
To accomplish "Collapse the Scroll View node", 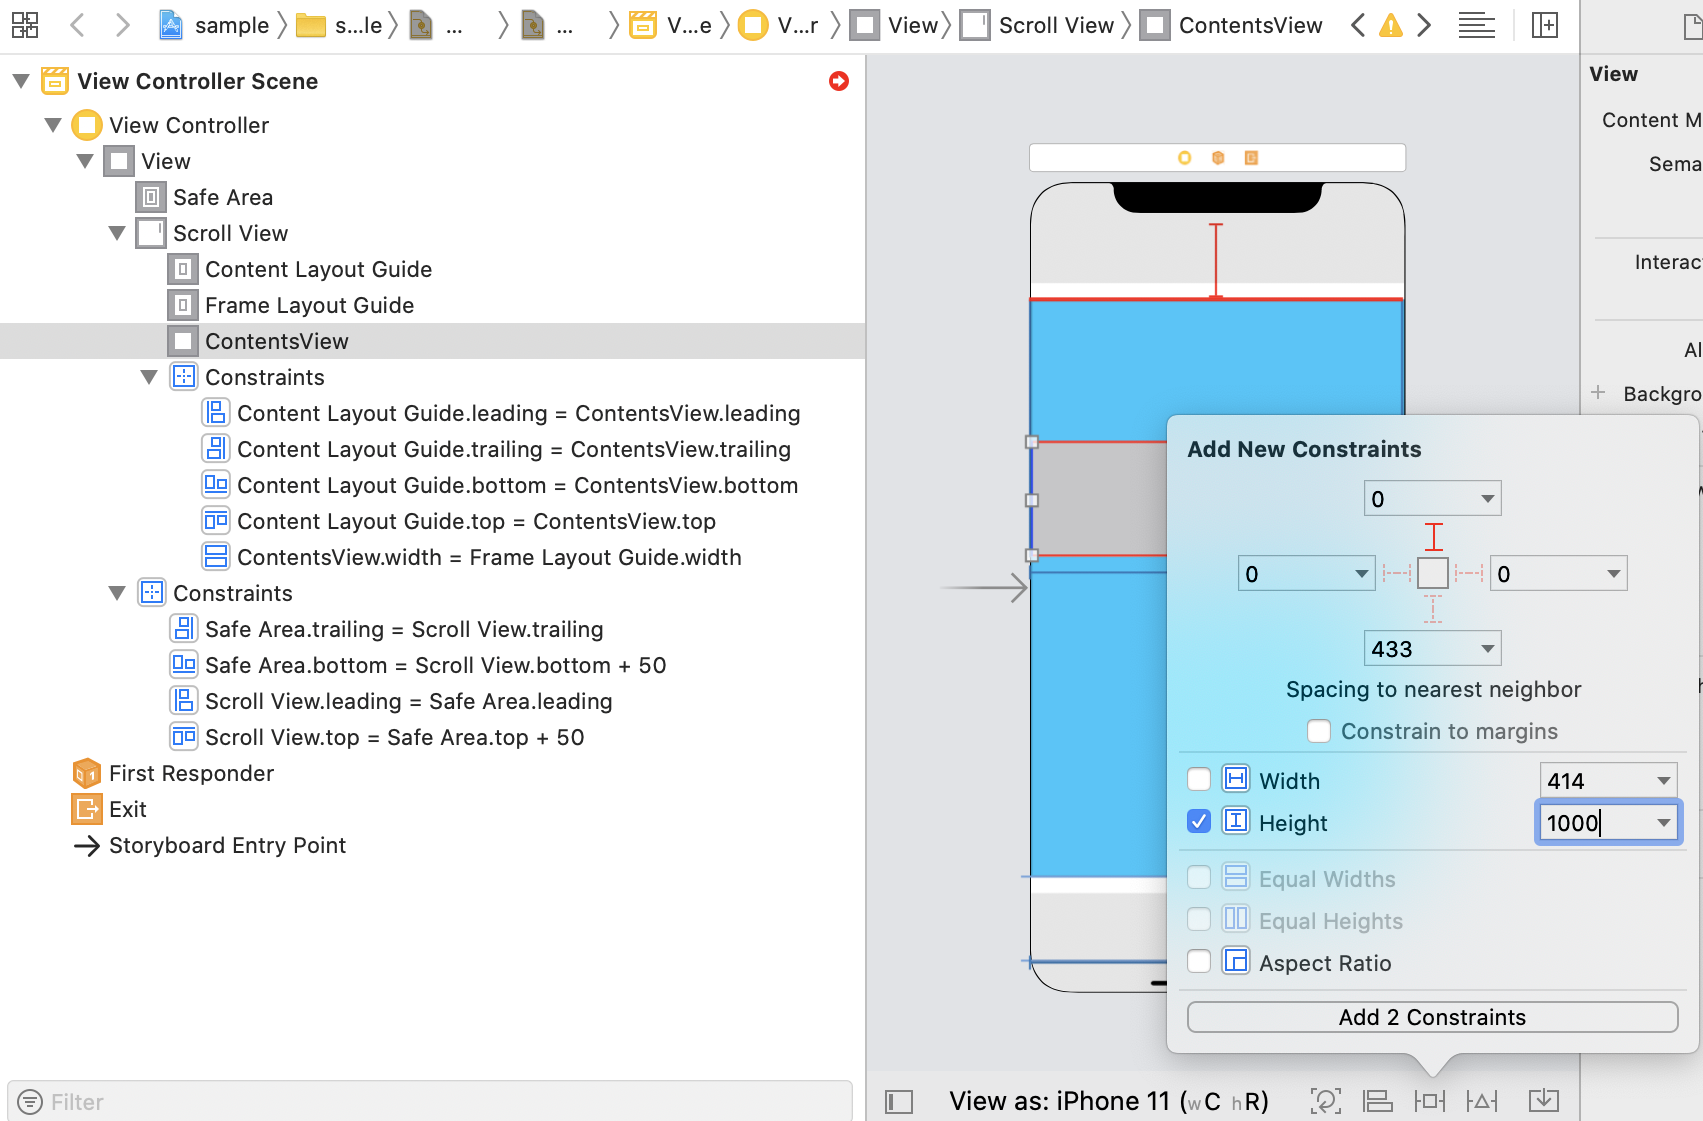I will 117,233.
